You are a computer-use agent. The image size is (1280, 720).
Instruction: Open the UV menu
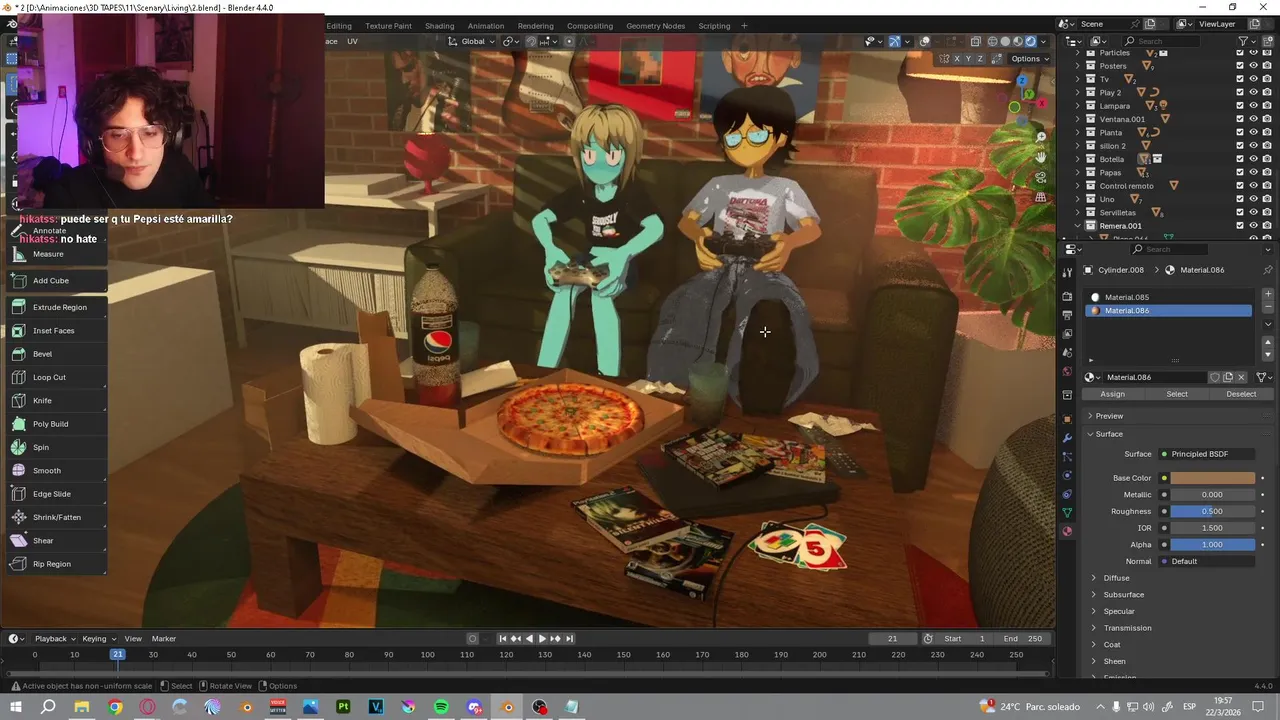coord(352,41)
